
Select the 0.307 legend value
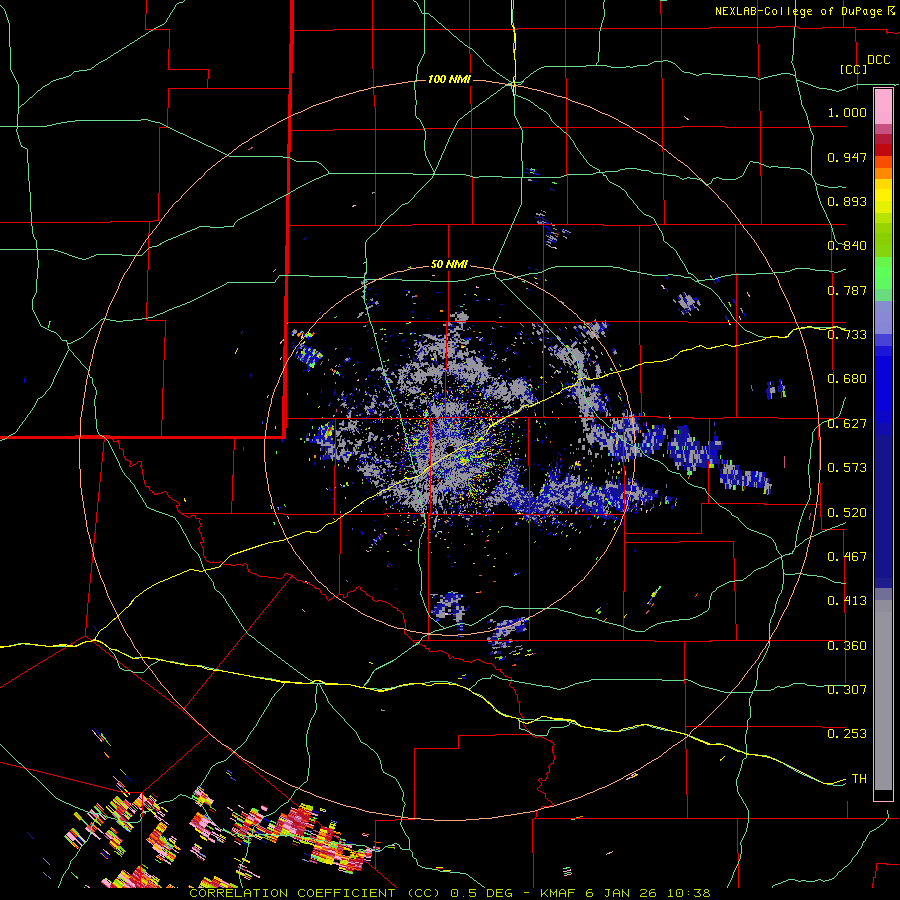847,690
